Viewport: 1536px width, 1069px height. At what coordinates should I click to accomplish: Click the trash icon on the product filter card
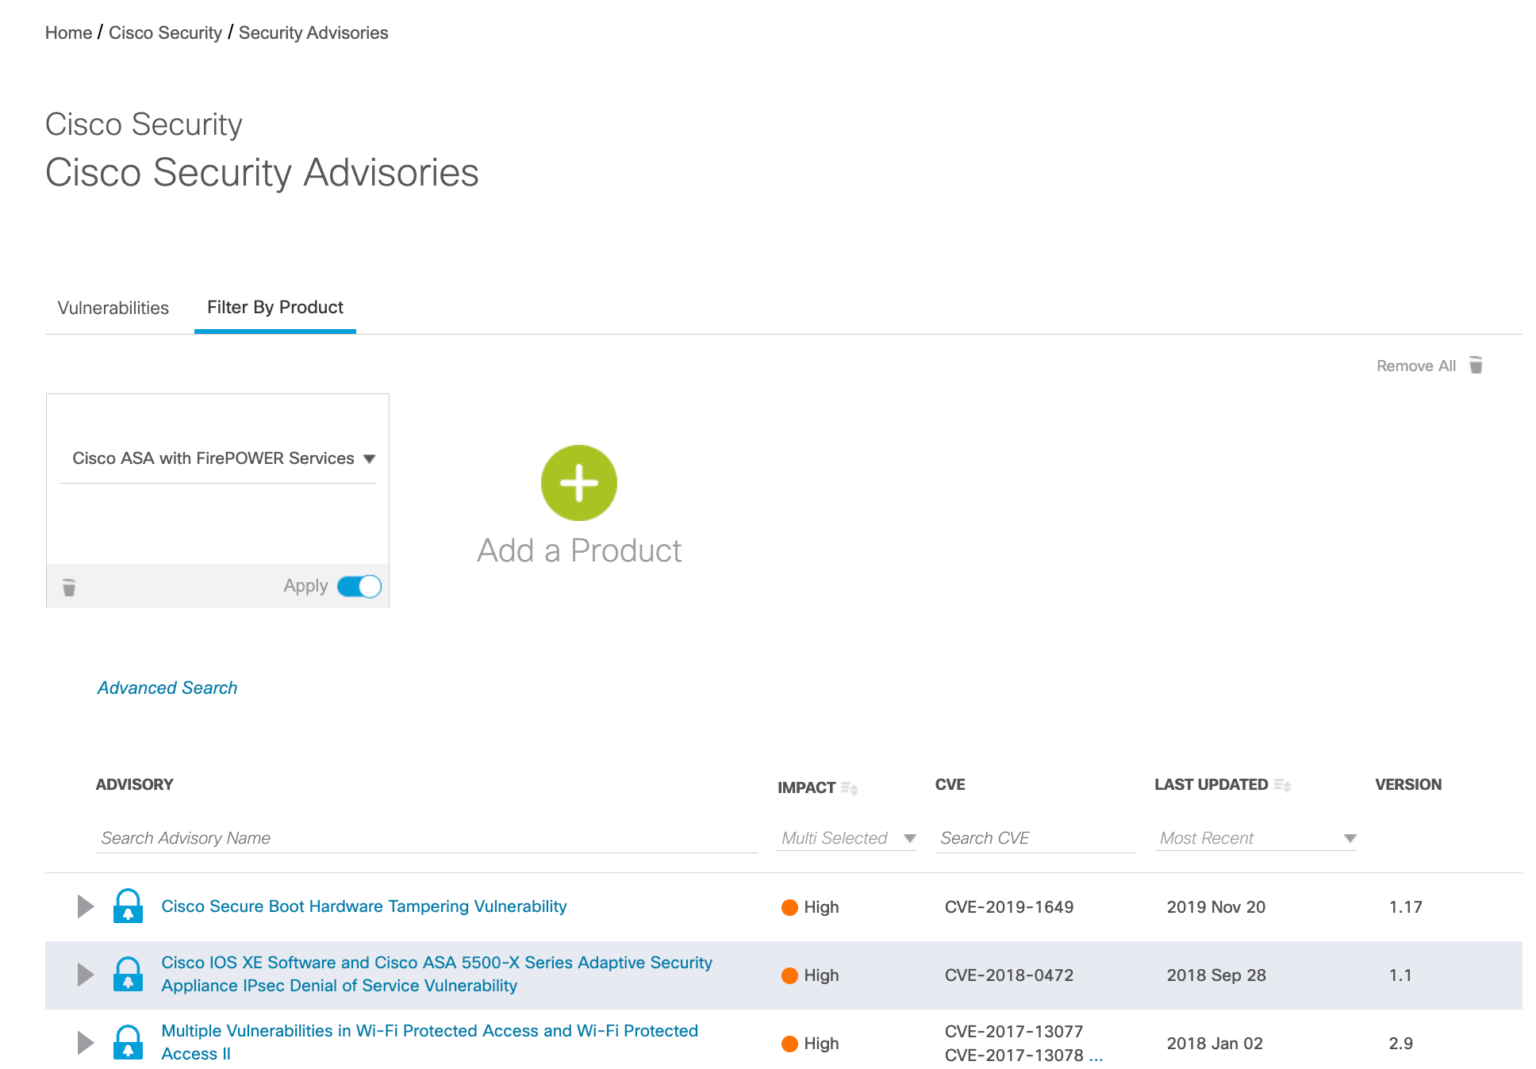[69, 587]
